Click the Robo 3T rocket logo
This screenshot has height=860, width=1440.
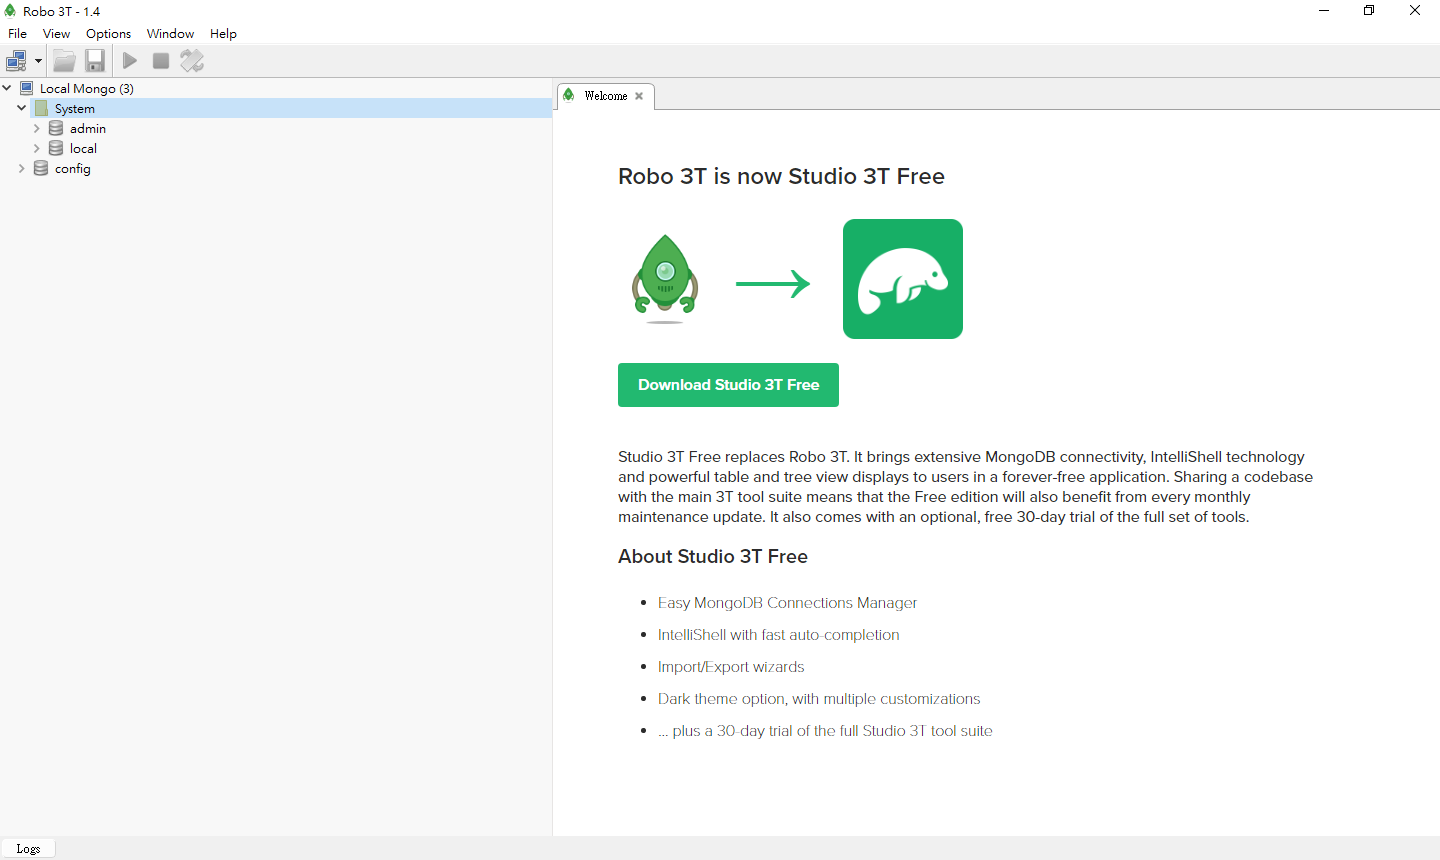point(665,279)
